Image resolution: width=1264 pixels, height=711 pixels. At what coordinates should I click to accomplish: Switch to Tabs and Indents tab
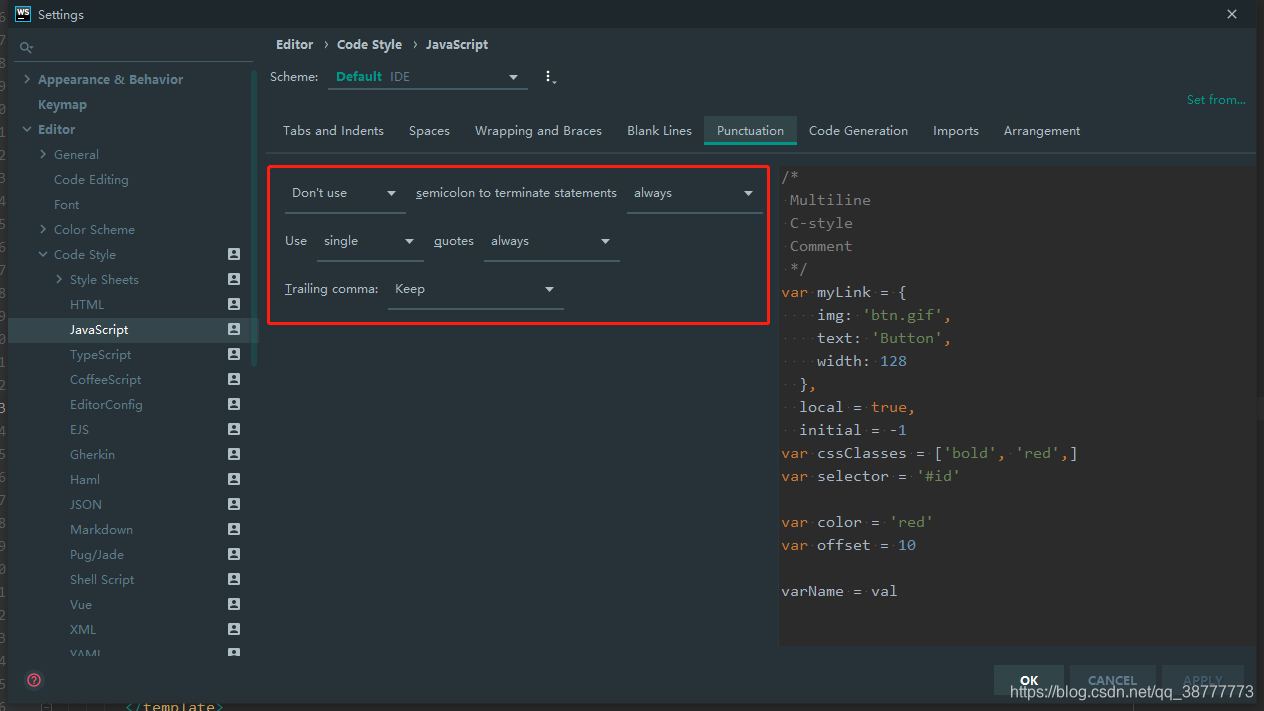(333, 131)
